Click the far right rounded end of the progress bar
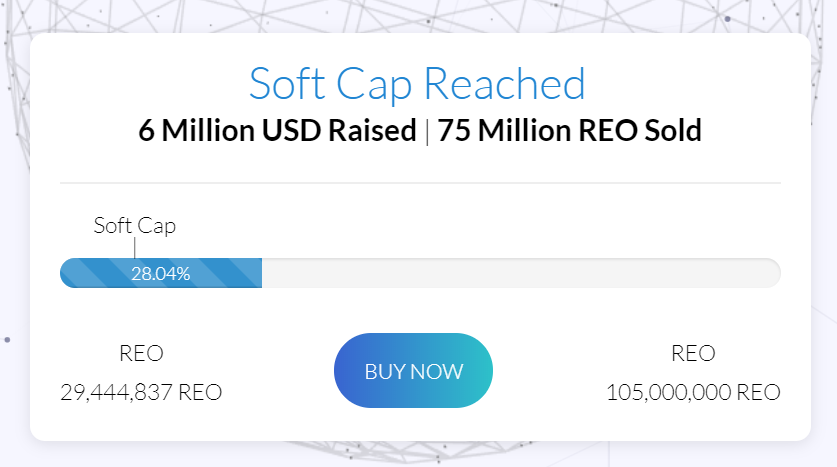The image size is (837, 467). (773, 273)
